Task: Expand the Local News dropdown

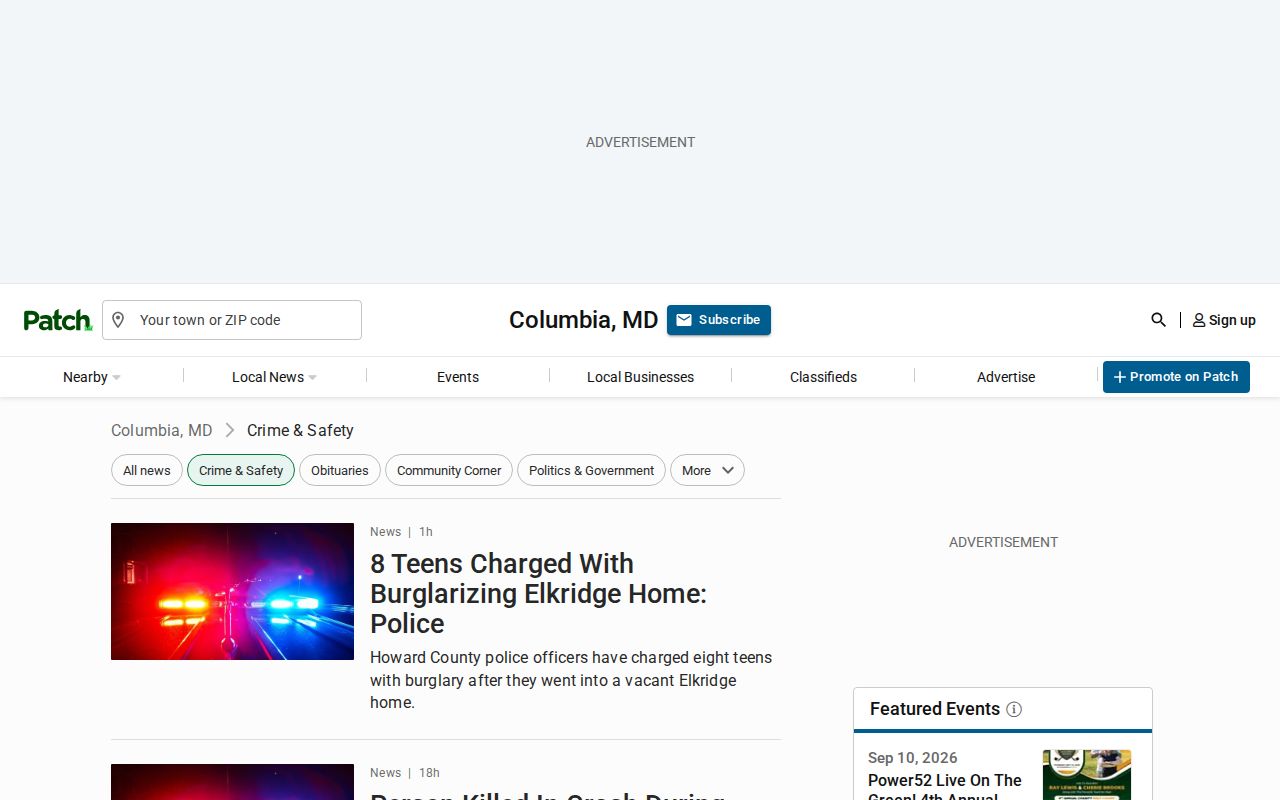Action: [x=275, y=377]
